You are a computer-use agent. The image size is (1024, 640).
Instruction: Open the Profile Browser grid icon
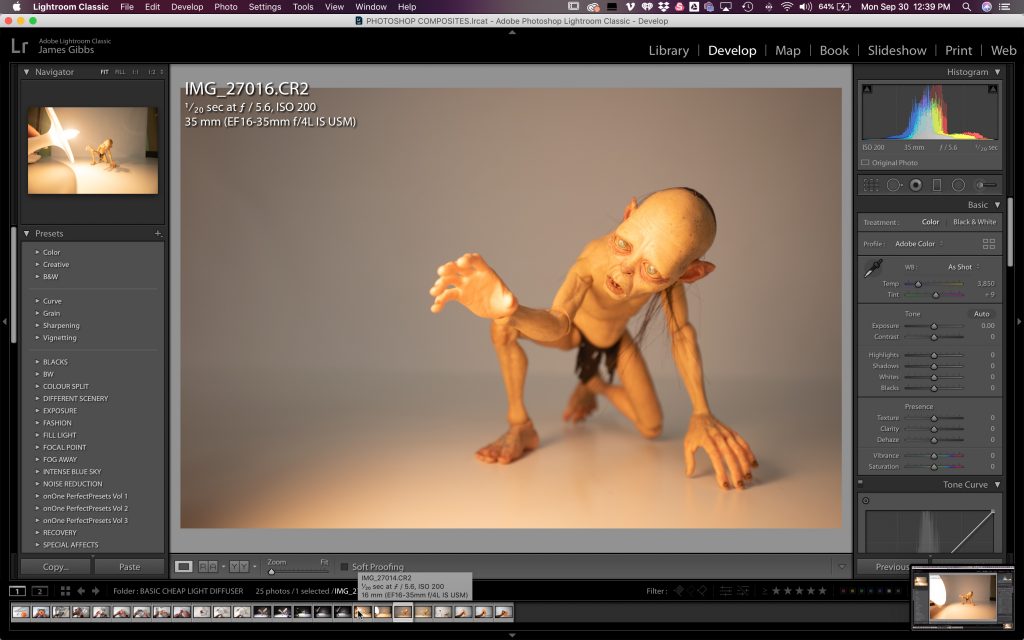(989, 244)
